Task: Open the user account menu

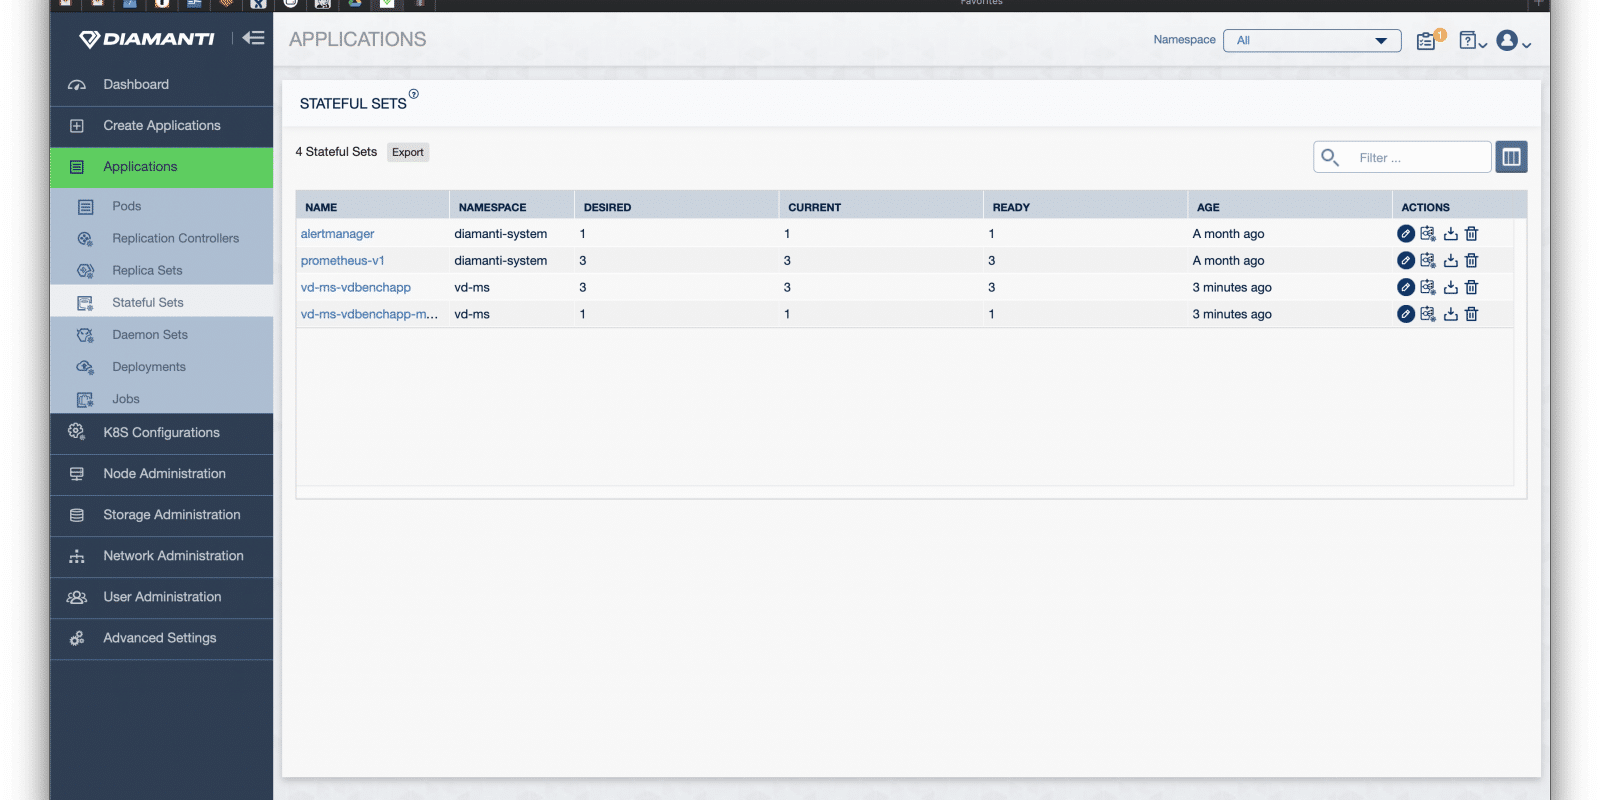Action: [x=1513, y=41]
